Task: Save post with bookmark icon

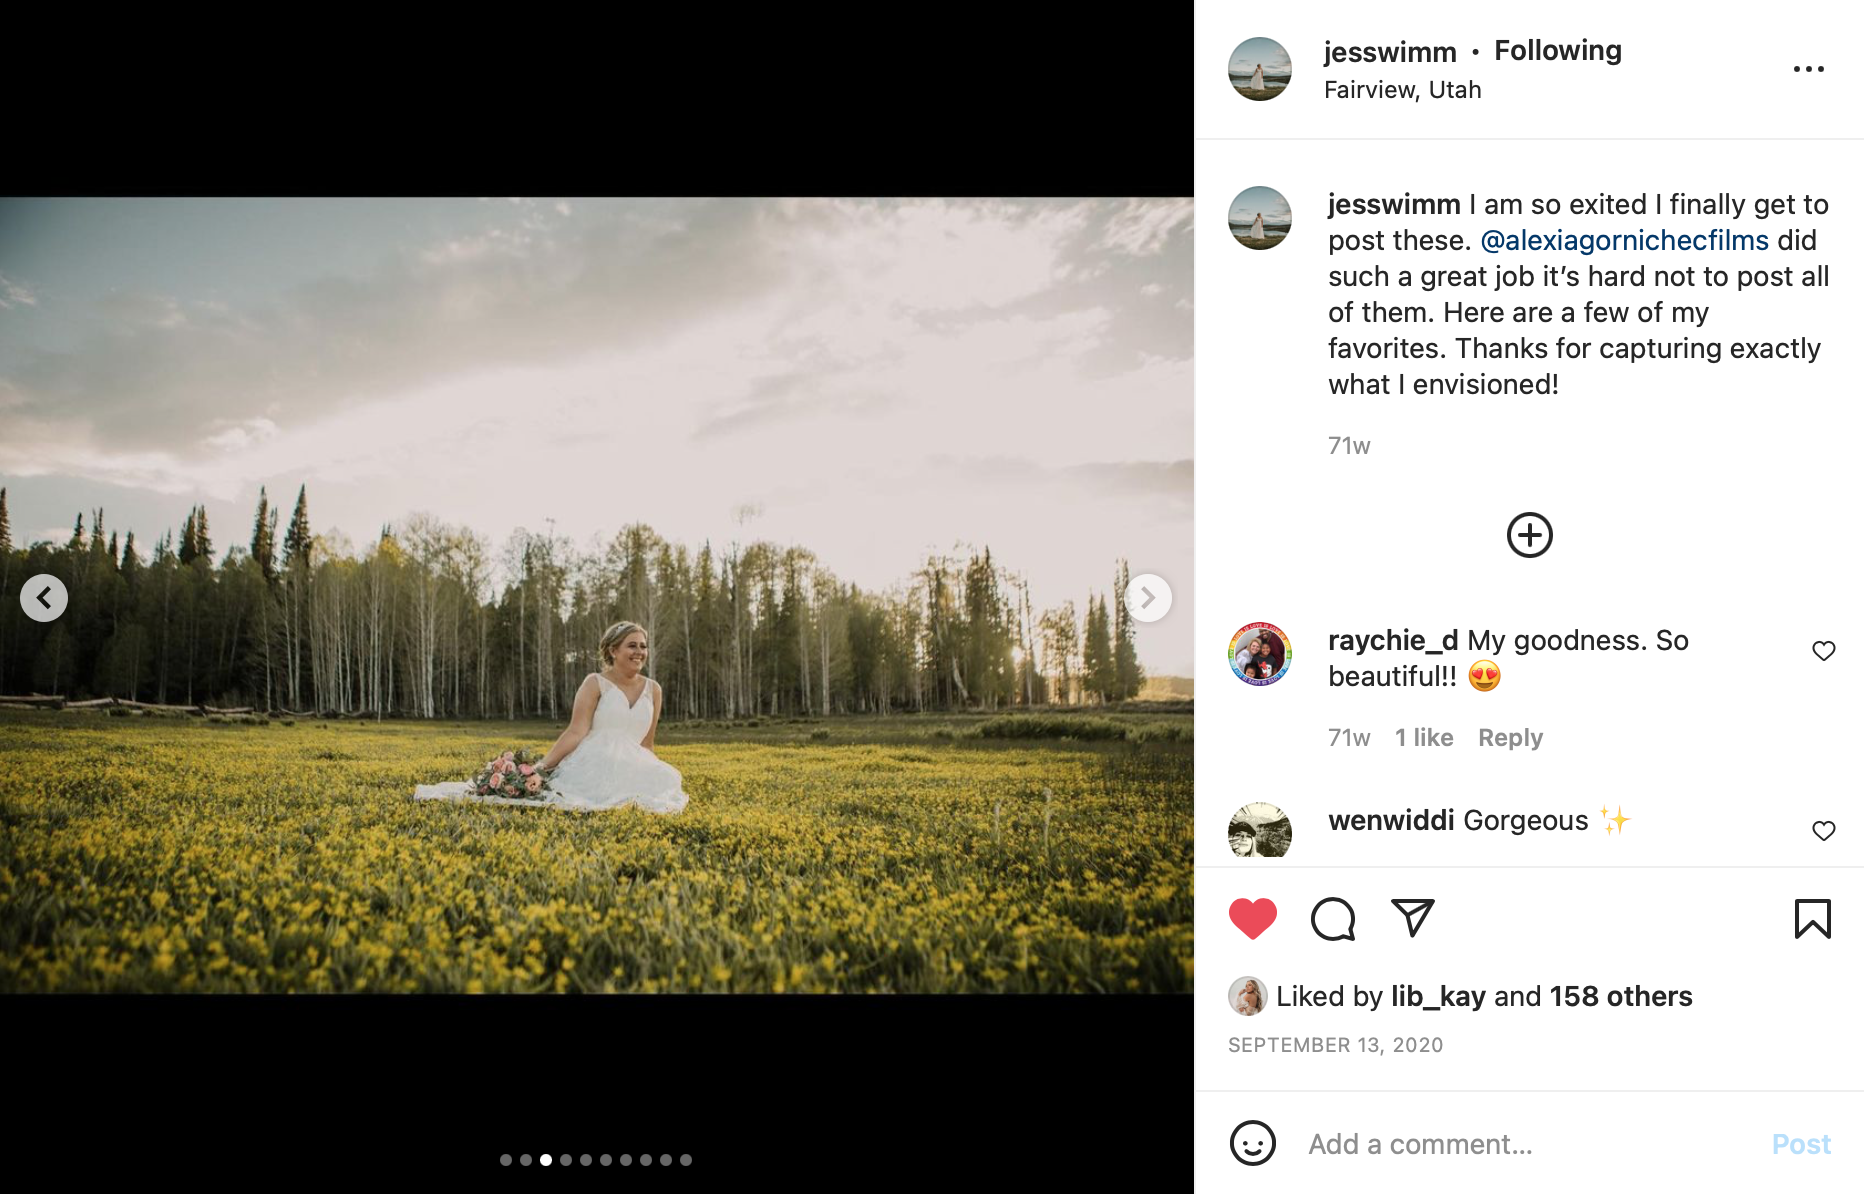Action: [x=1812, y=918]
